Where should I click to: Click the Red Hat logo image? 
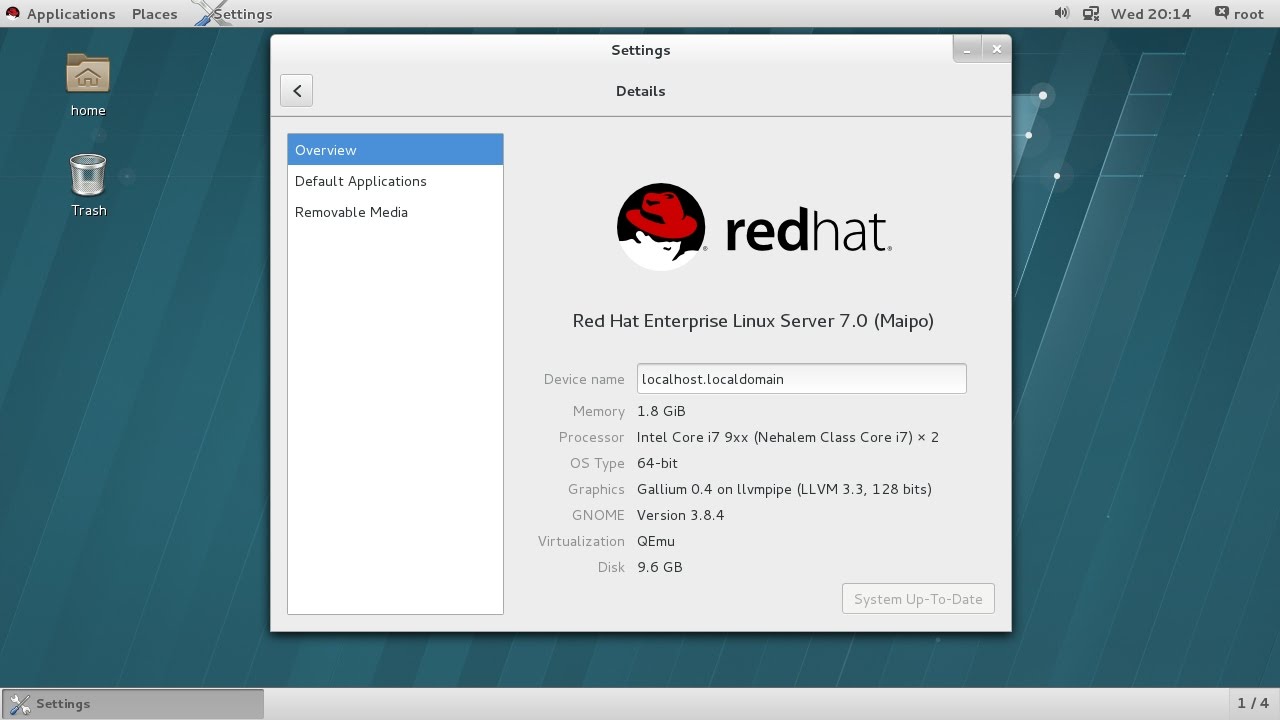[x=754, y=227]
